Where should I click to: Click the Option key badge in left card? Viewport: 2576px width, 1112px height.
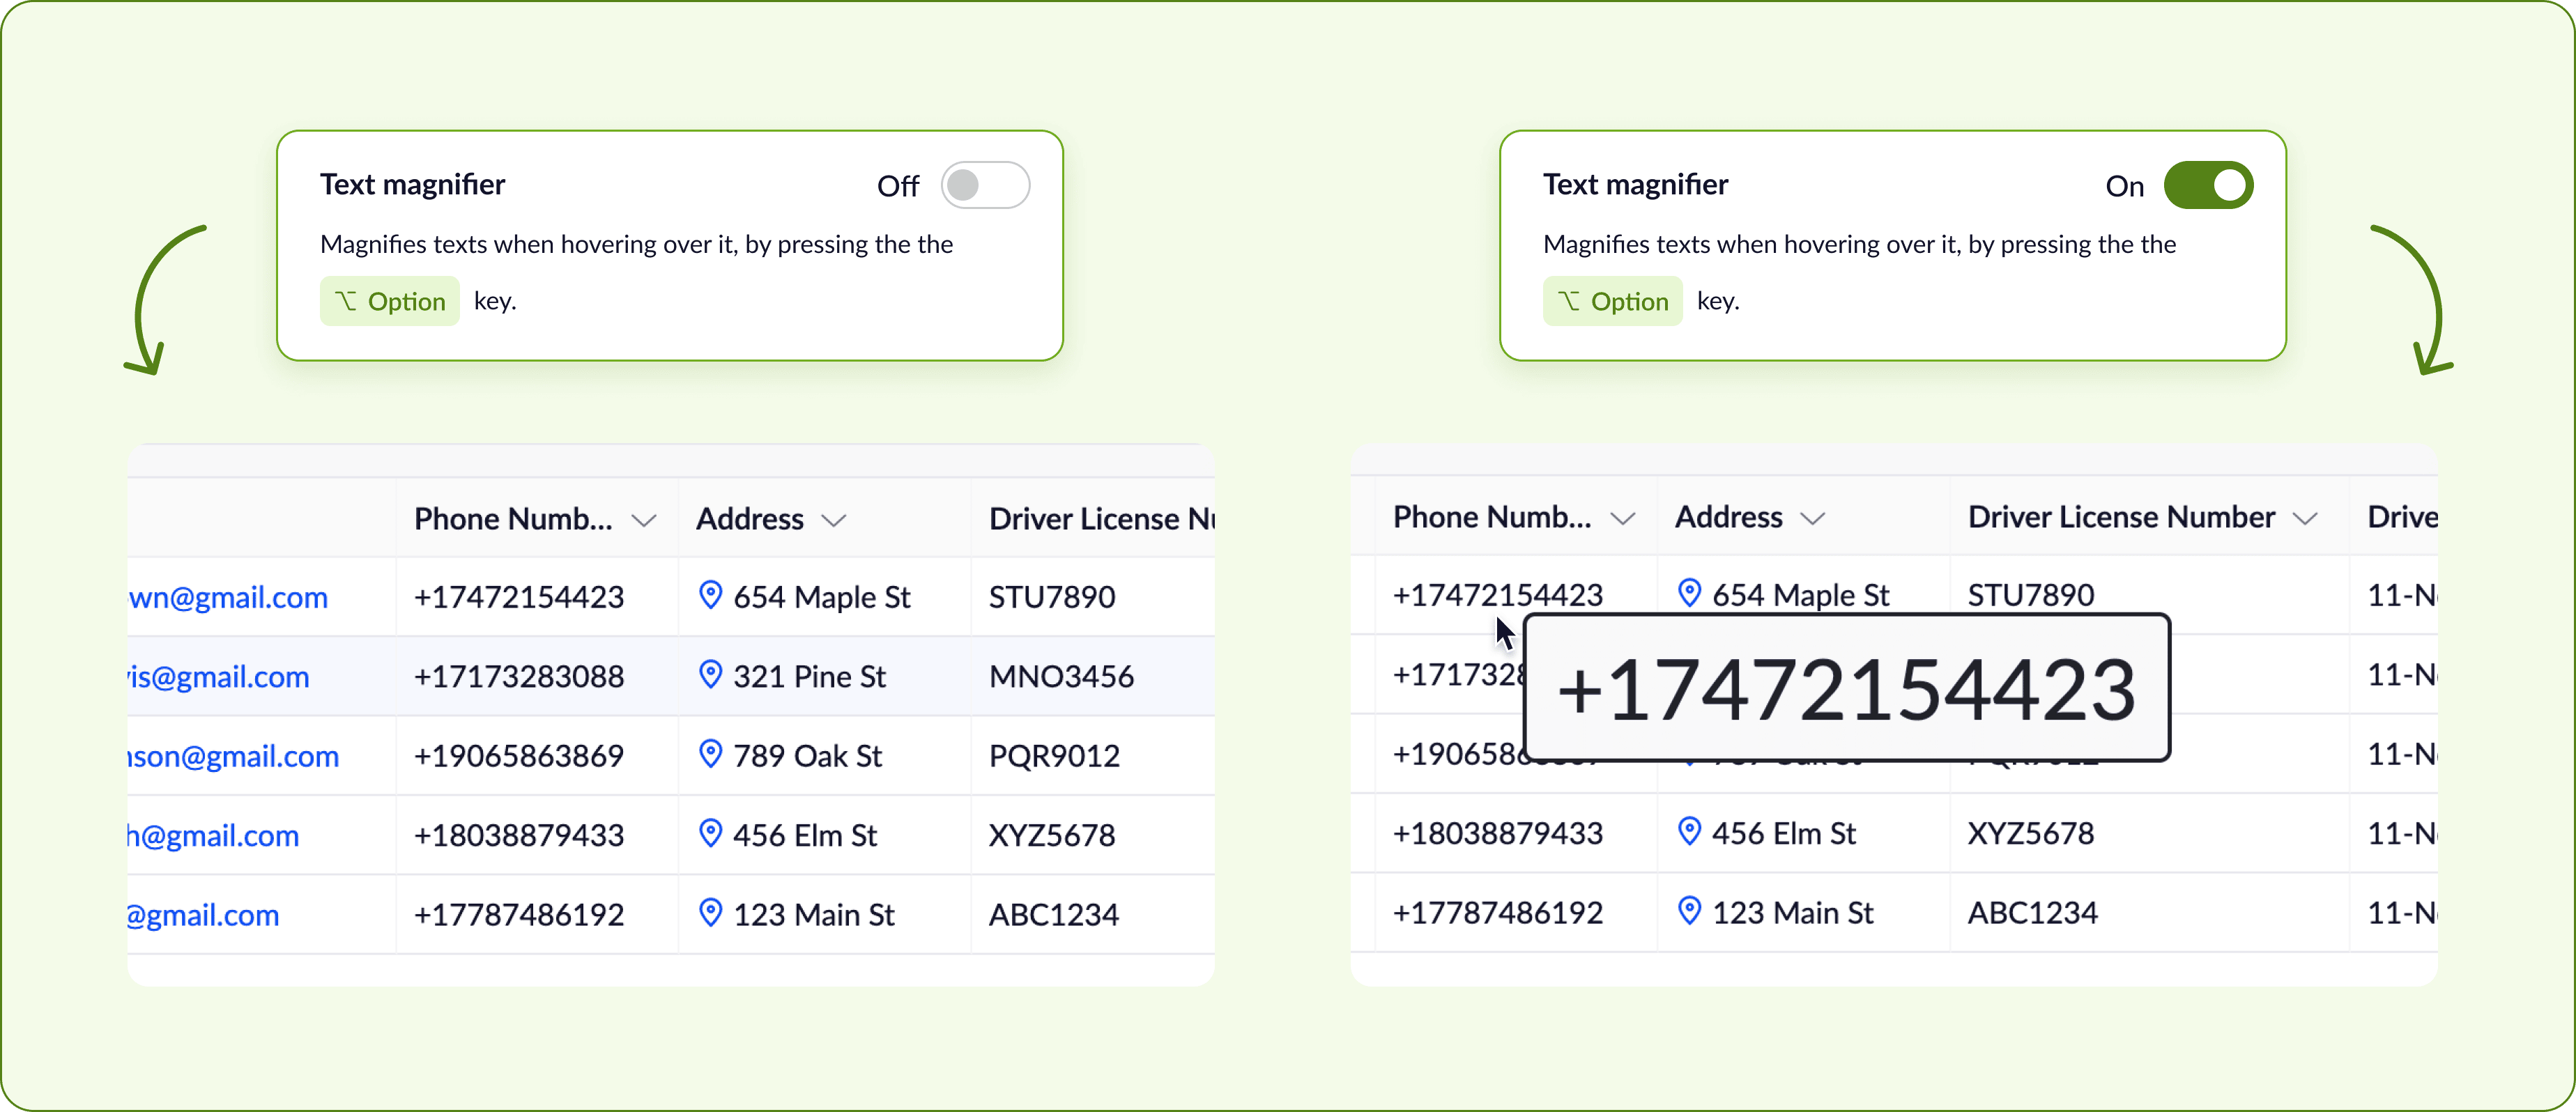(390, 301)
